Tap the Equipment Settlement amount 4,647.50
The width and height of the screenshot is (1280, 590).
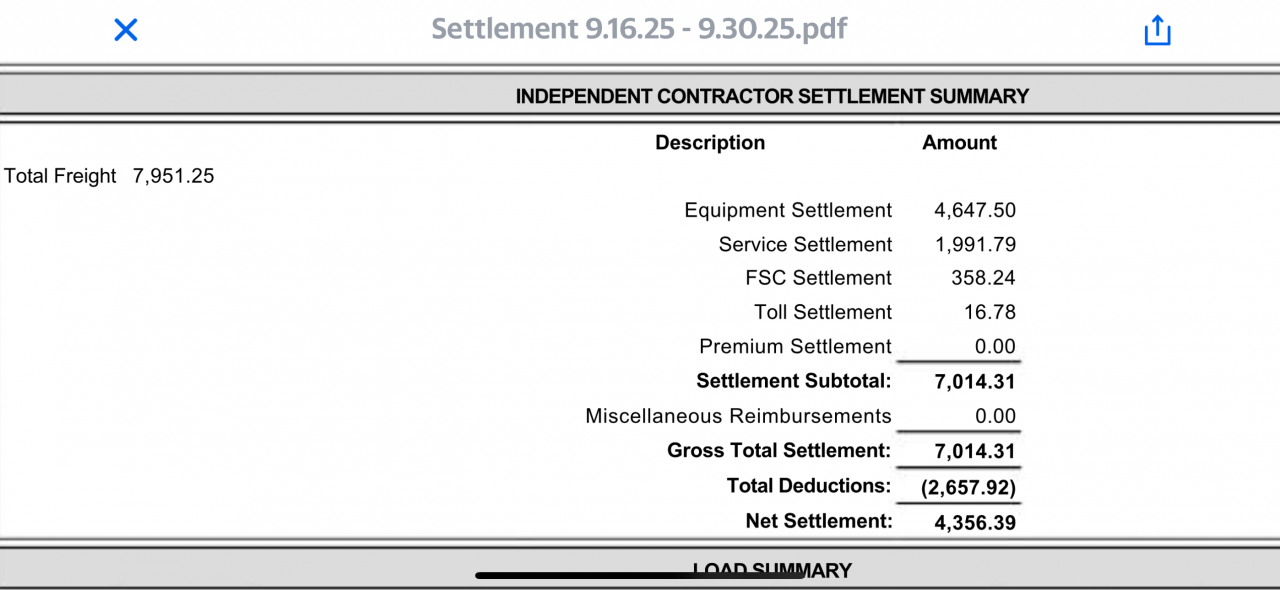coord(975,211)
